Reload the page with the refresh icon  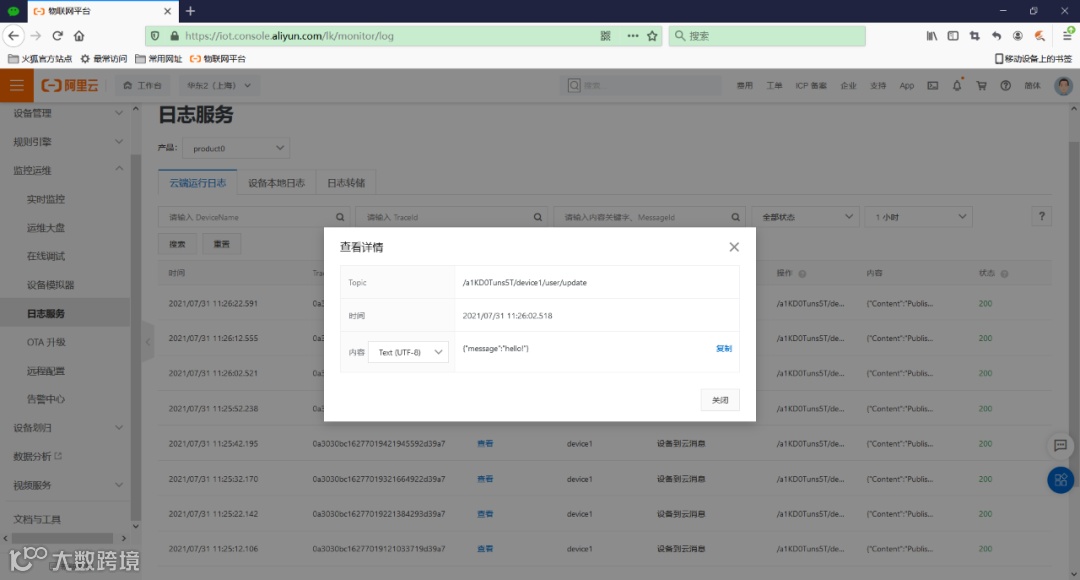click(x=58, y=36)
